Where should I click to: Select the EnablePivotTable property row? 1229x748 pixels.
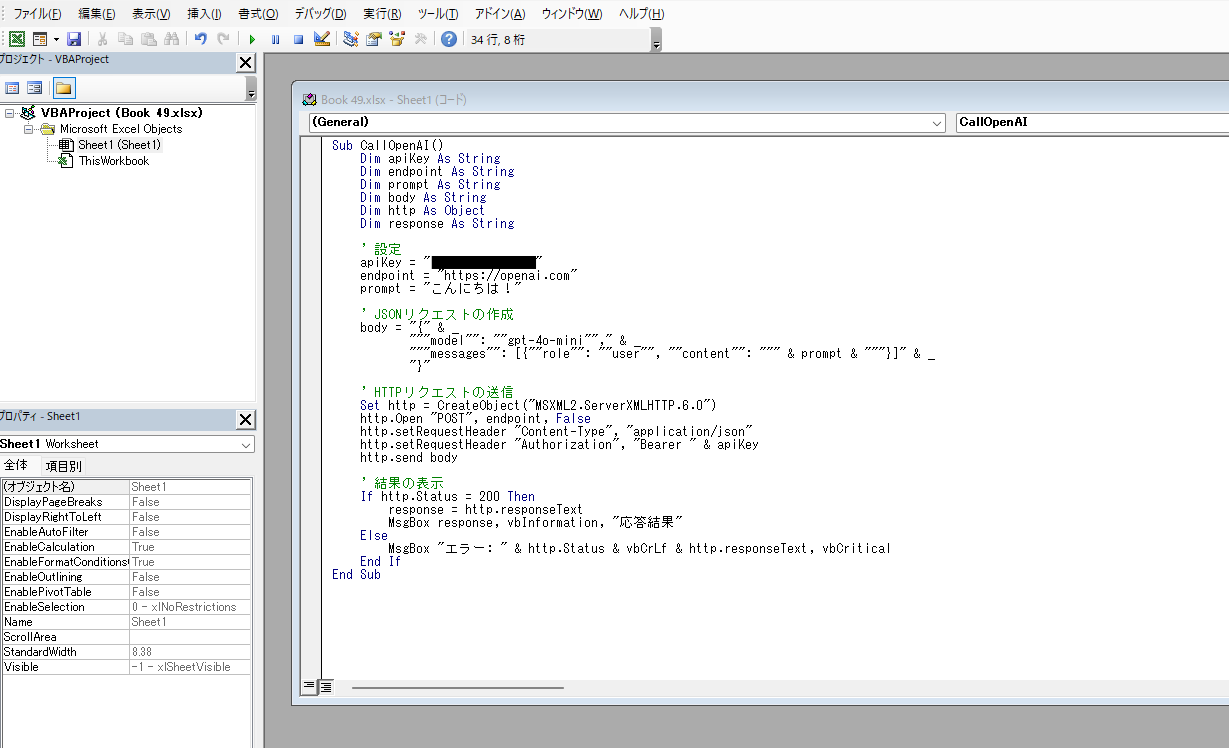point(126,592)
